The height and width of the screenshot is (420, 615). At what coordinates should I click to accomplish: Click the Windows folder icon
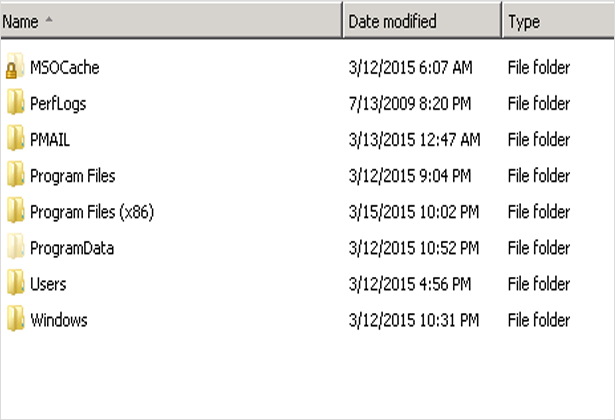point(15,319)
